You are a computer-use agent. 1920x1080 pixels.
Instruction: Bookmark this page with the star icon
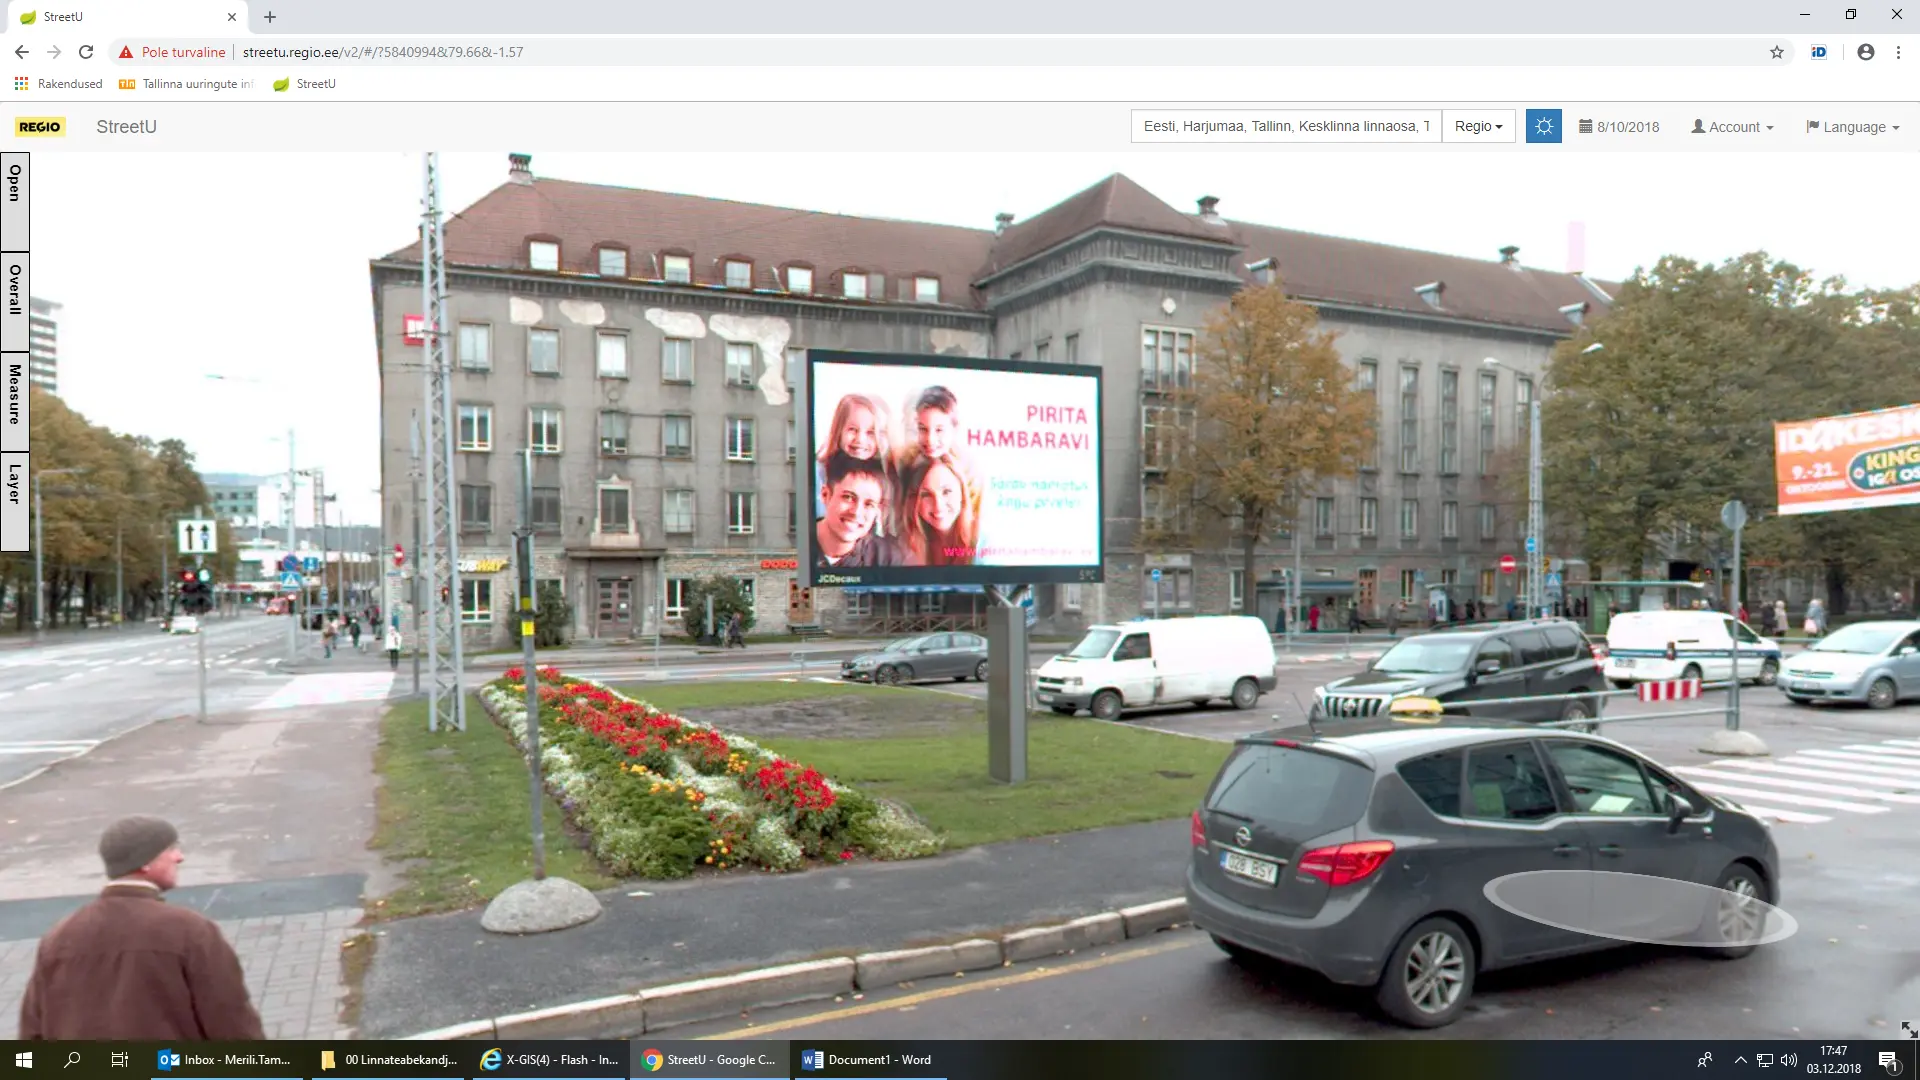coord(1777,52)
